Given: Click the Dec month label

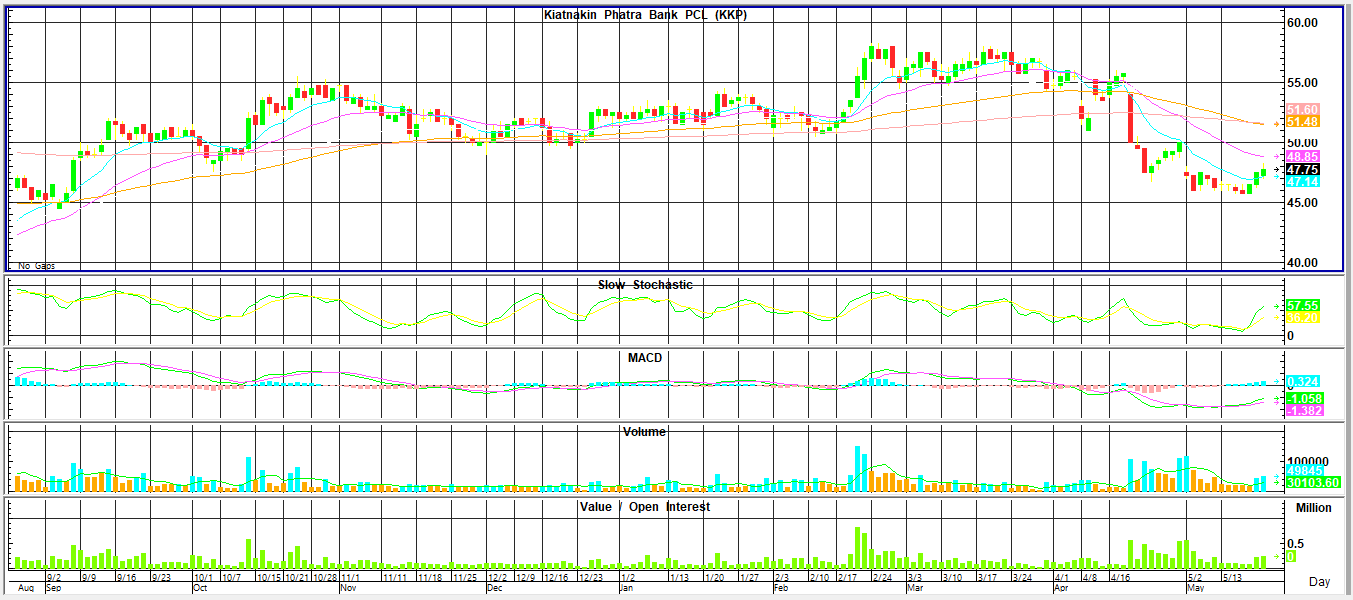Looking at the screenshot, I should [x=494, y=588].
